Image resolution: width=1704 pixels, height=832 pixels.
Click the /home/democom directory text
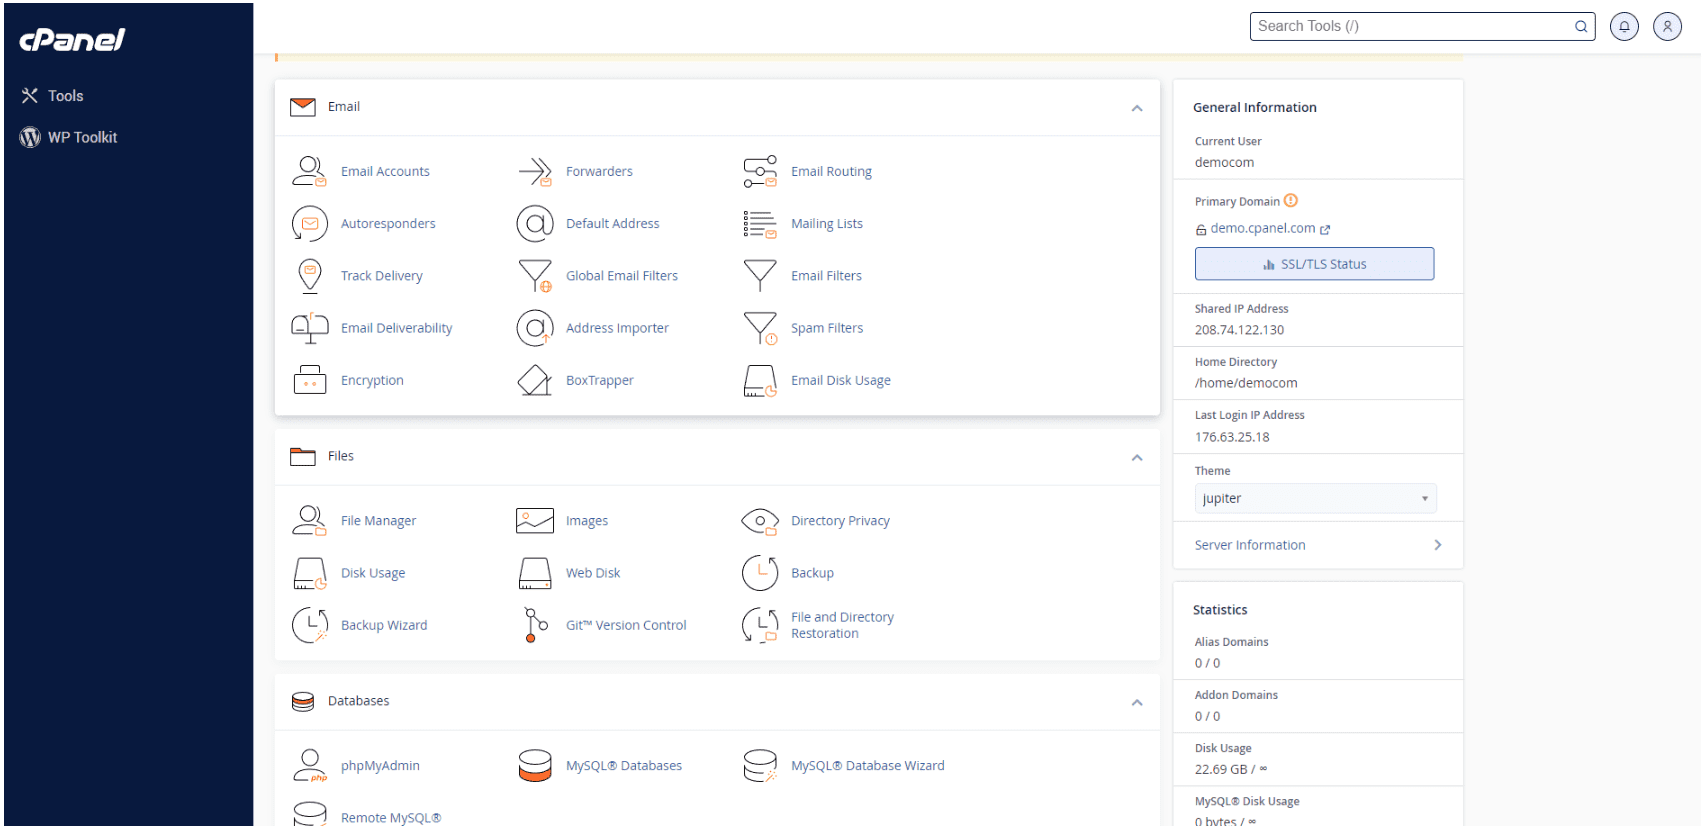click(x=1246, y=383)
